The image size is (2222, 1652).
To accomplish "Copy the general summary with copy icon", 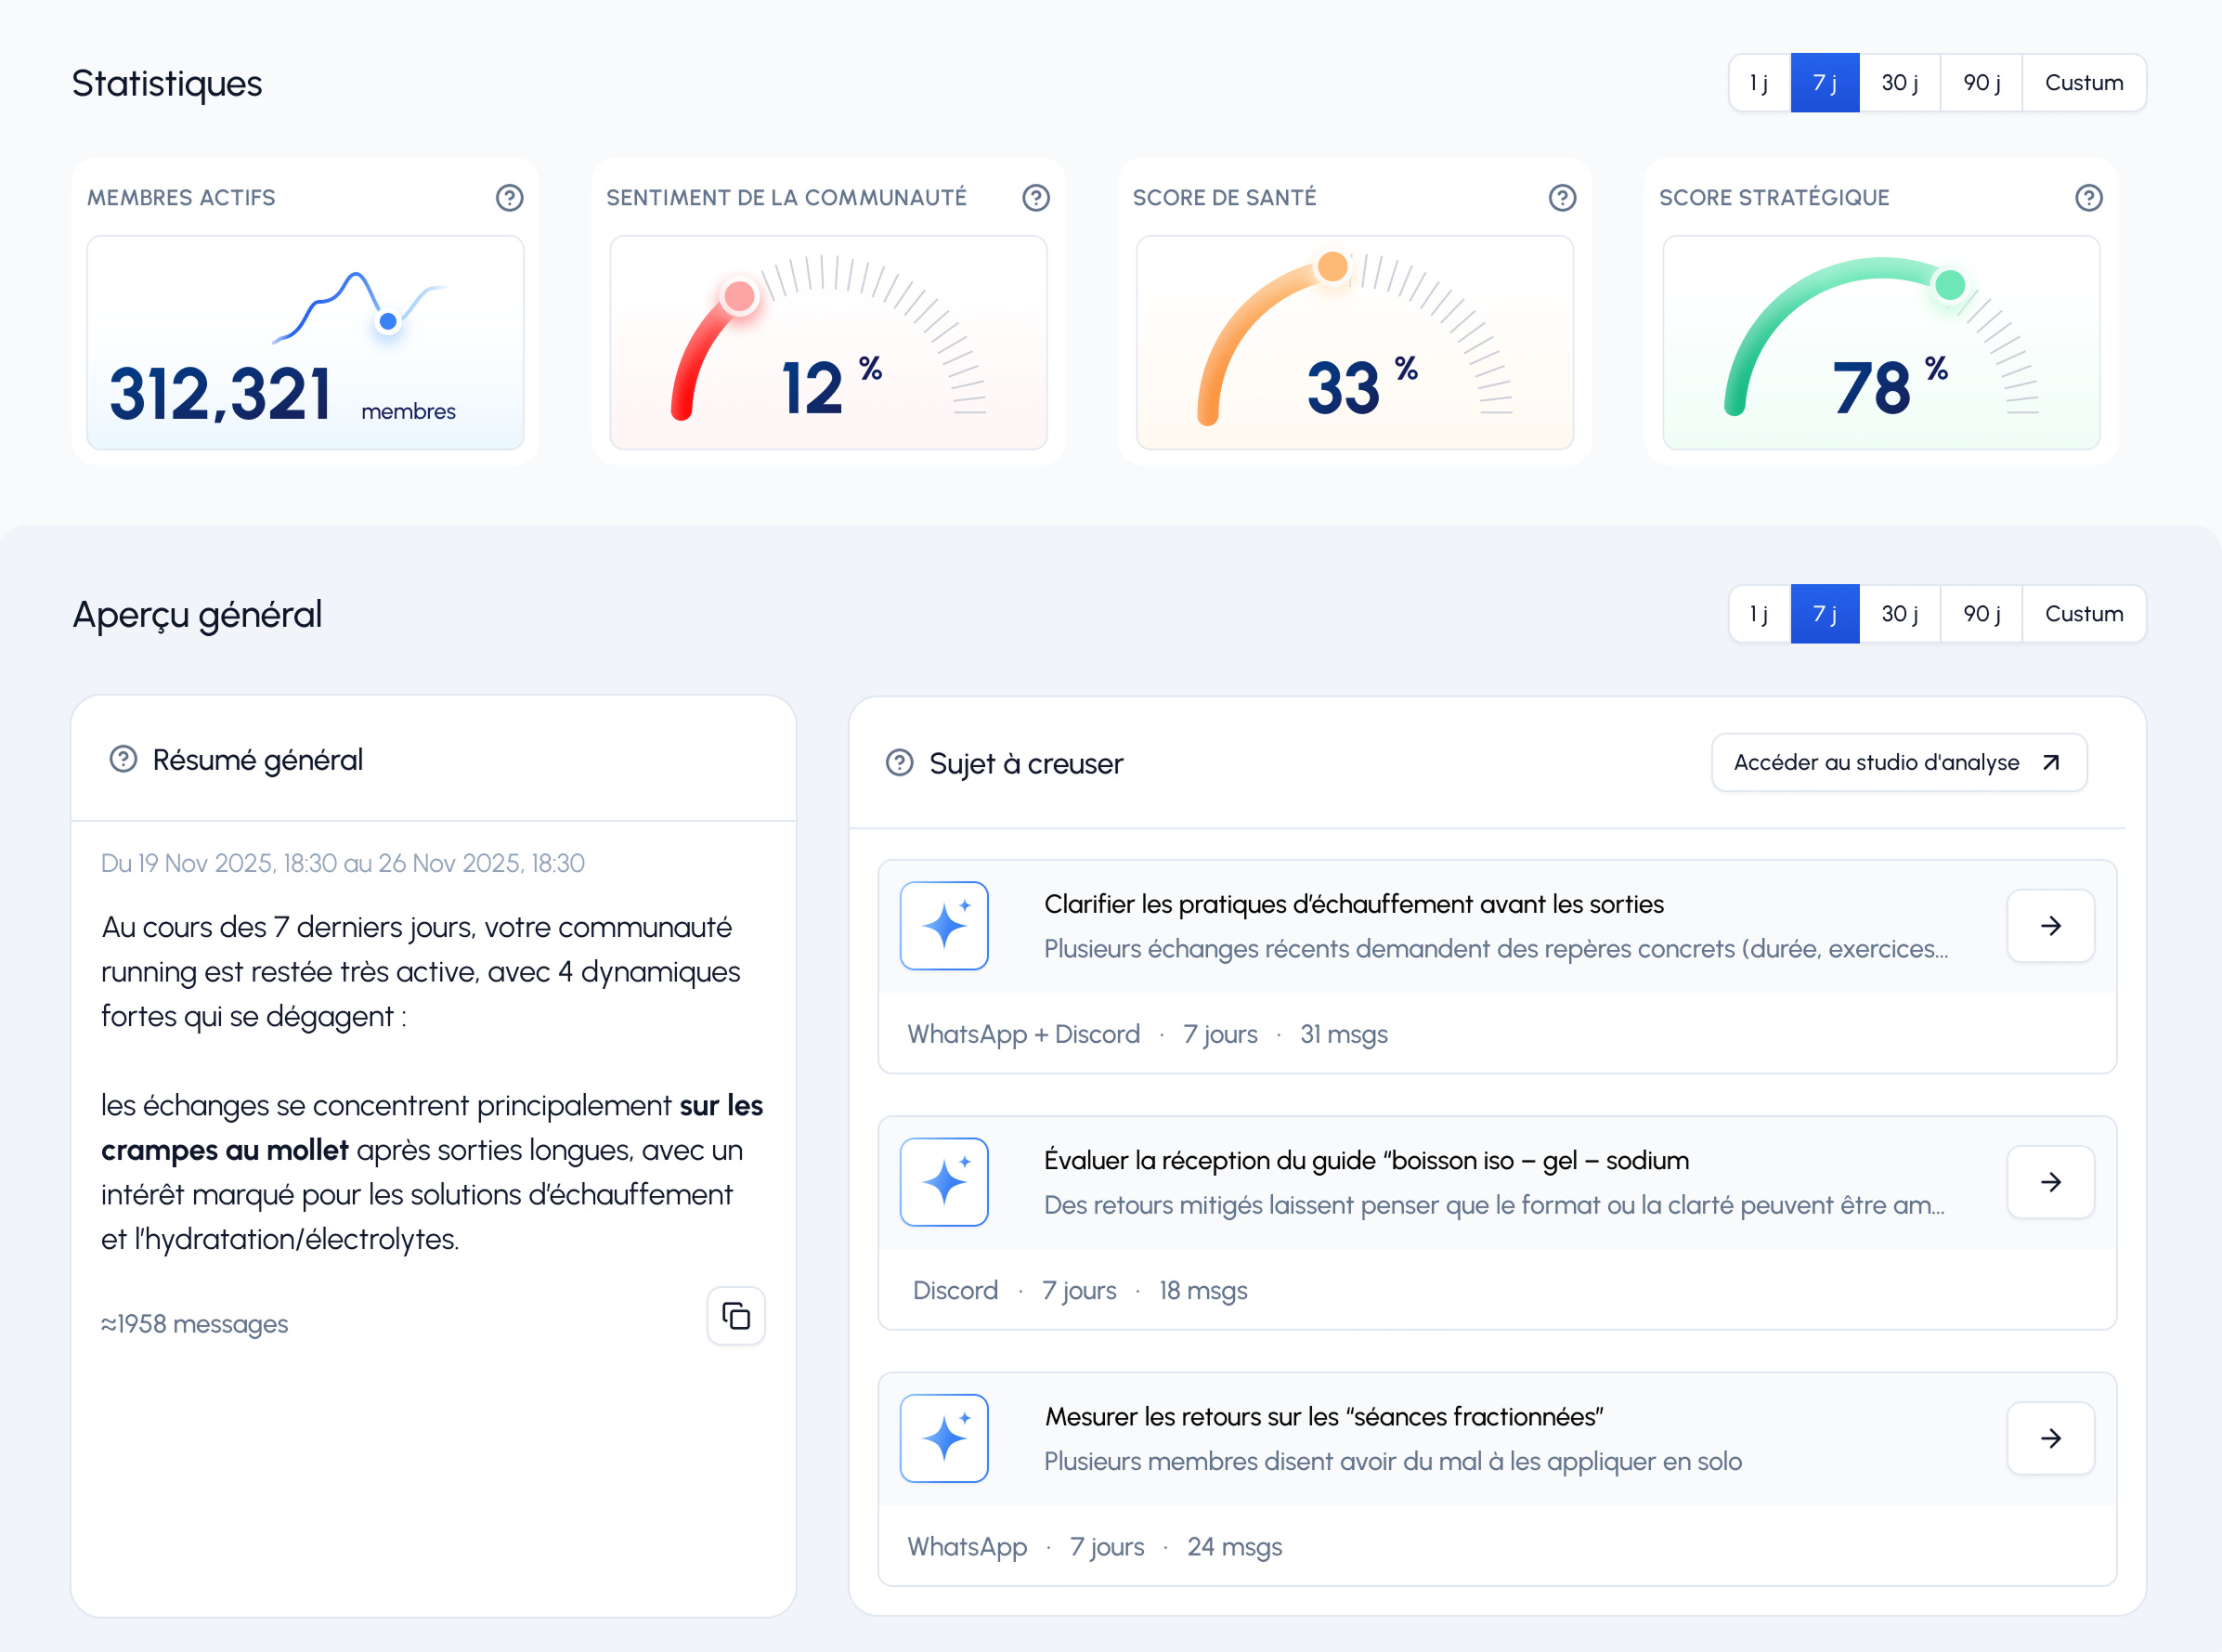I will coord(736,1315).
